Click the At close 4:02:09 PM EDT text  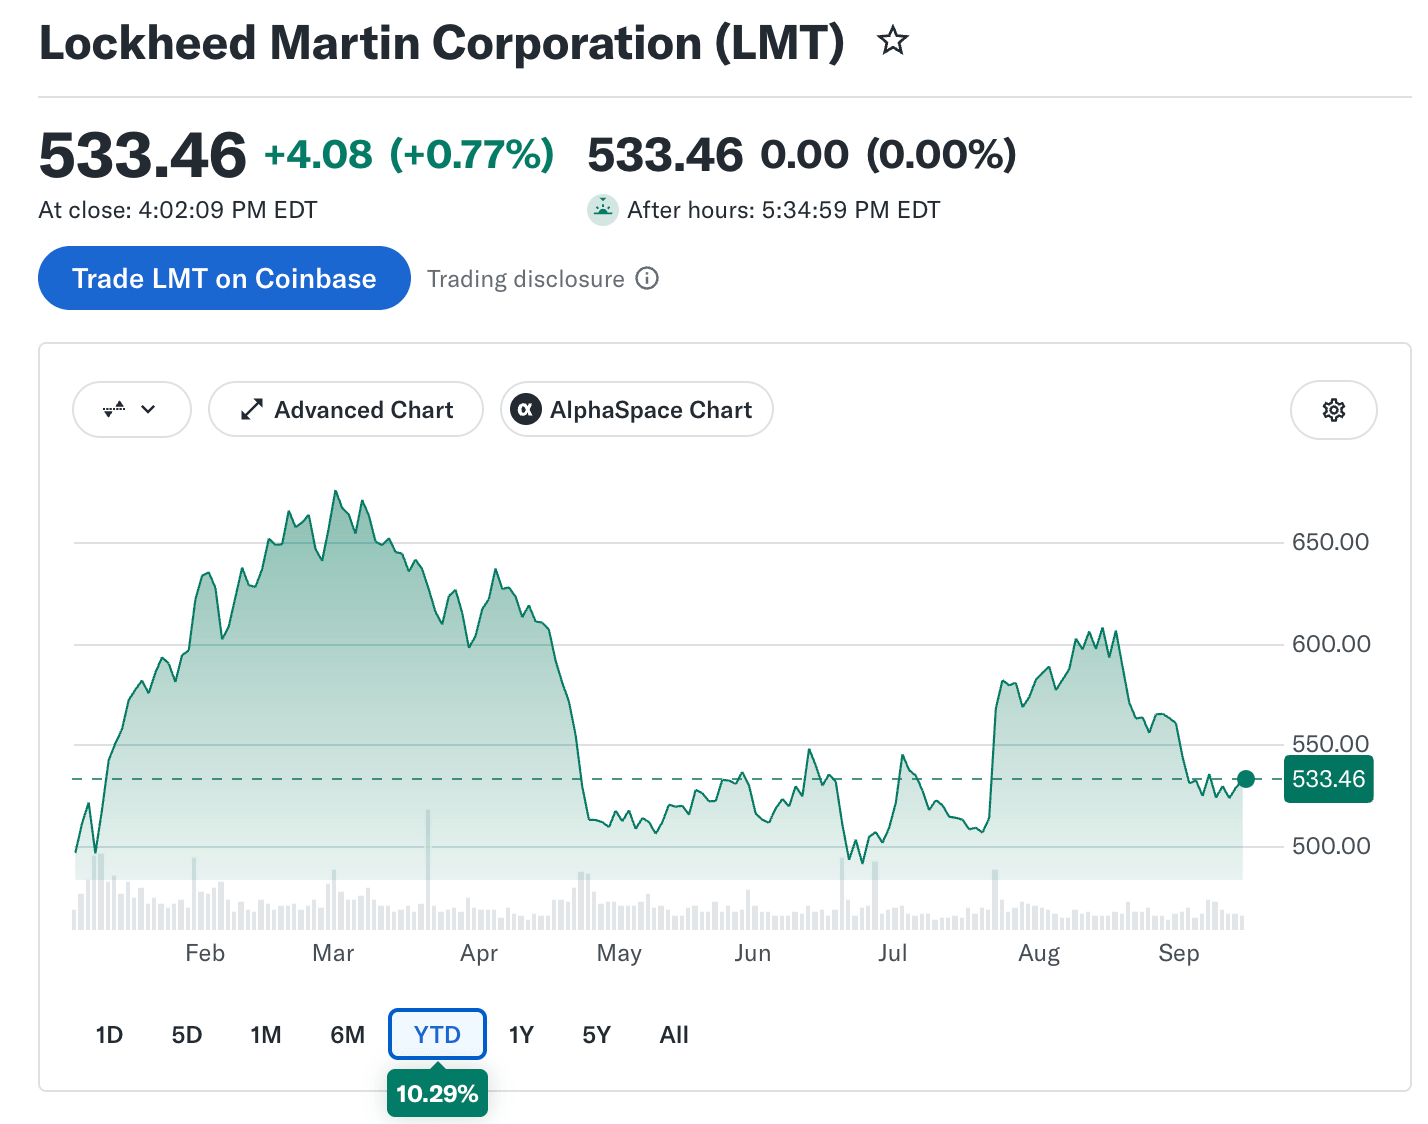coord(178,210)
